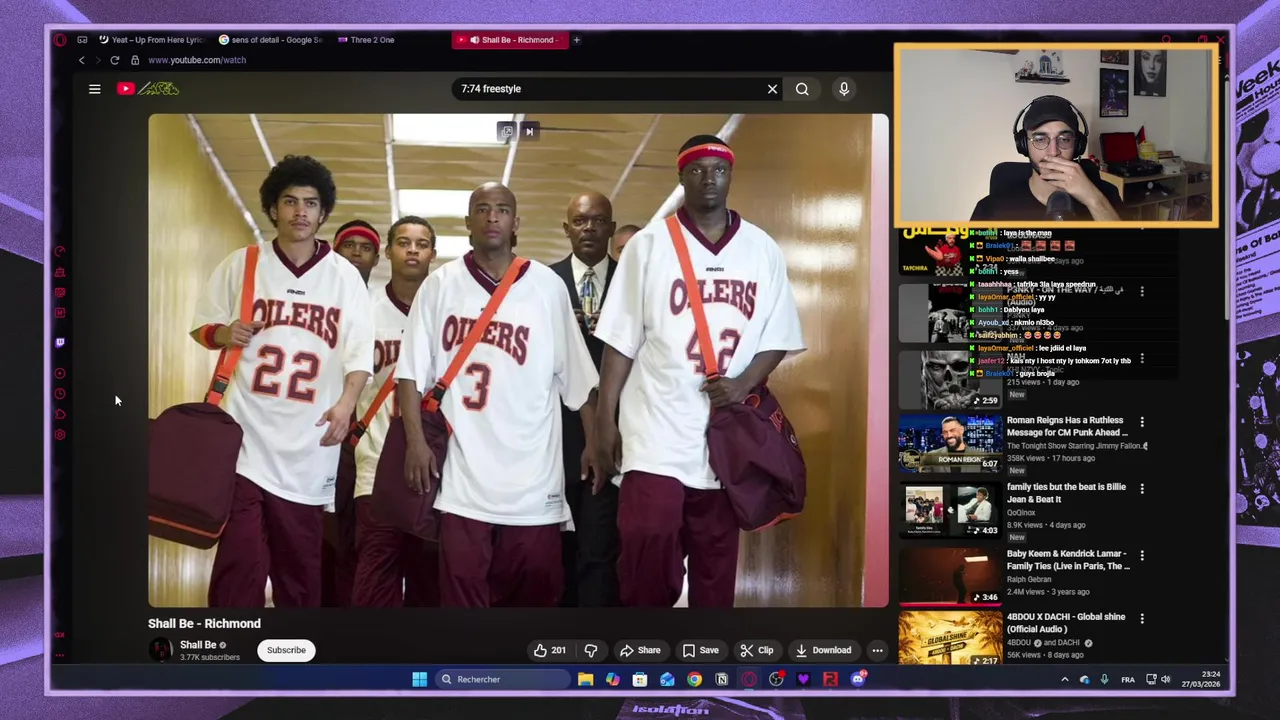This screenshot has width=1280, height=720.
Task: View site info via padlock icon
Action: 135,60
